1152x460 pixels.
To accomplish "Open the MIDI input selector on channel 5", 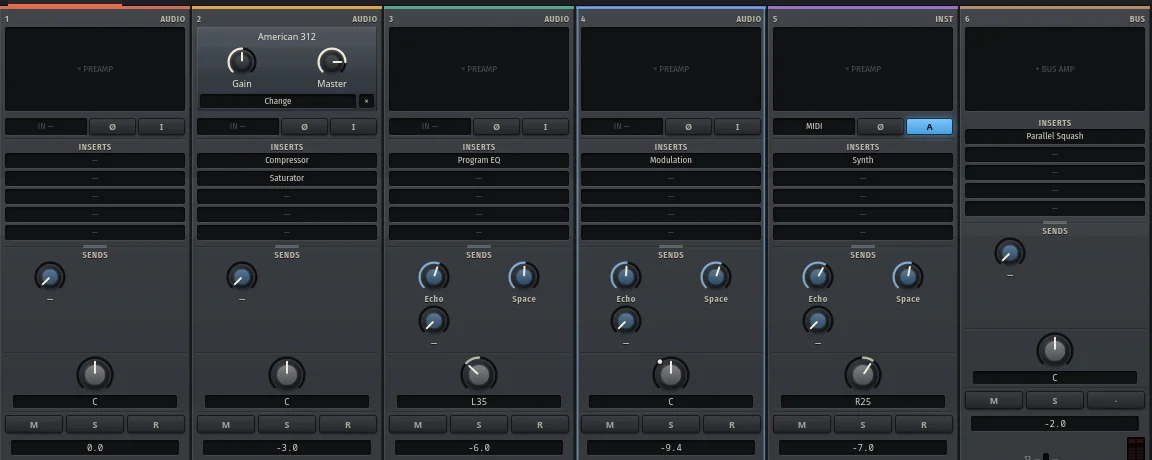I will pos(814,126).
